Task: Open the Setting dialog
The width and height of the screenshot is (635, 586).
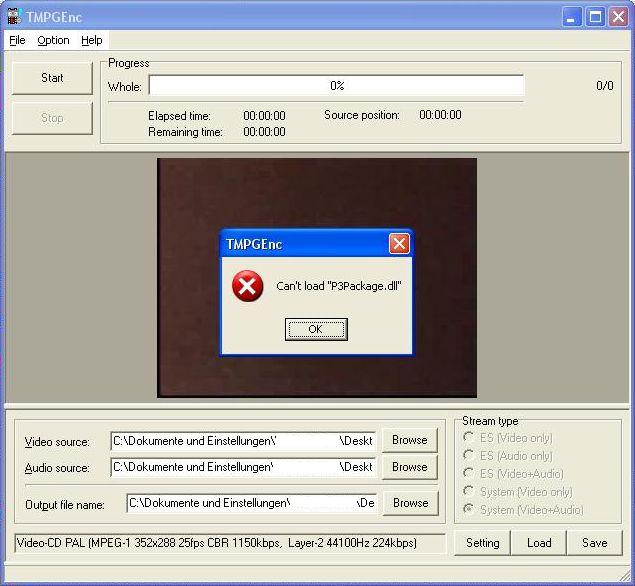Action: pos(482,543)
